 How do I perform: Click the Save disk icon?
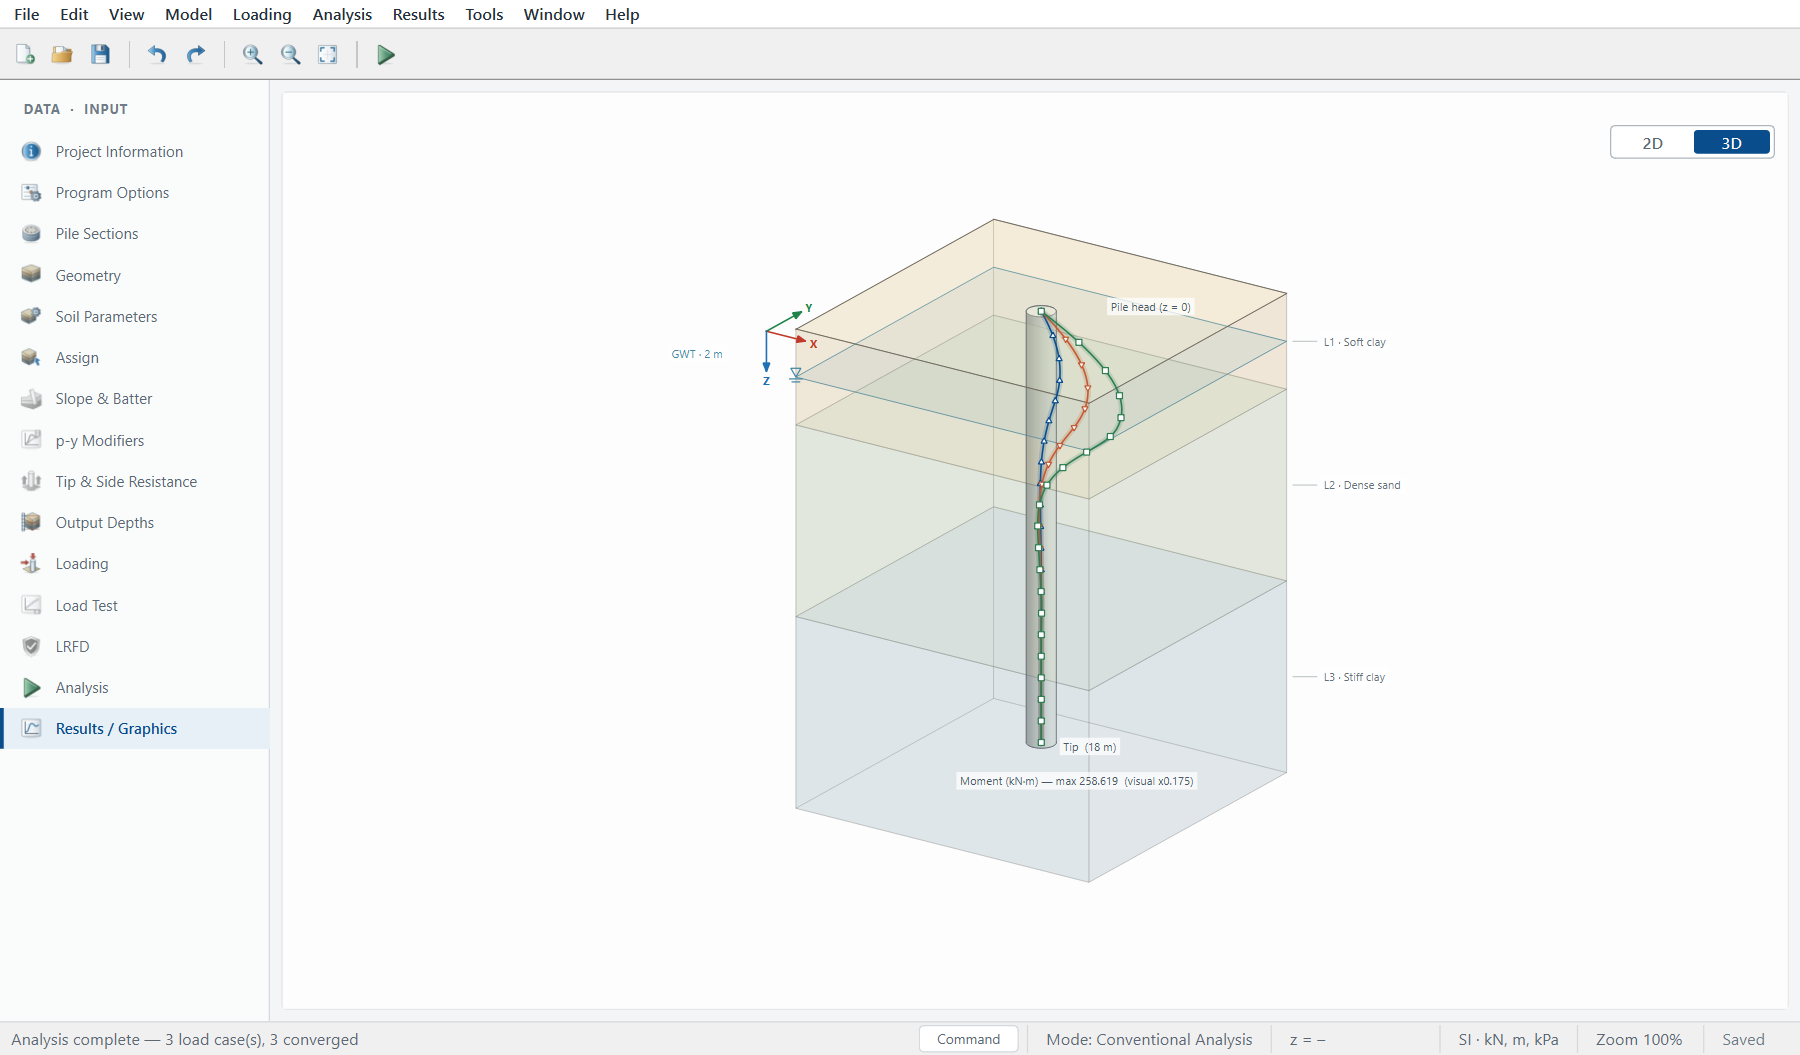[100, 55]
